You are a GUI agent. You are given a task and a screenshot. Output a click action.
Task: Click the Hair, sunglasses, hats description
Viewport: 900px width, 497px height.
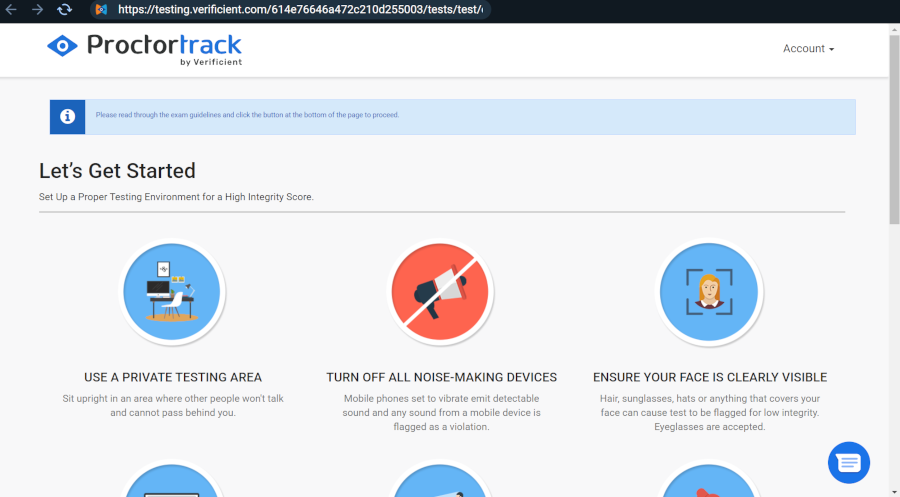[710, 413]
